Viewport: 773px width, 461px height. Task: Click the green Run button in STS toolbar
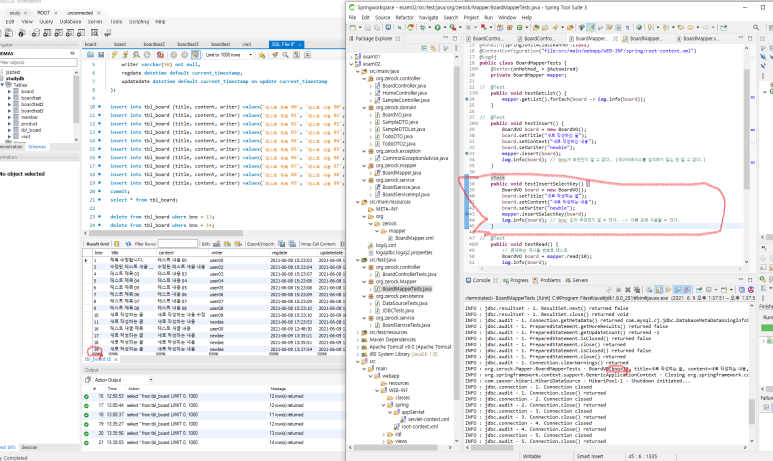pyautogui.click(x=437, y=28)
